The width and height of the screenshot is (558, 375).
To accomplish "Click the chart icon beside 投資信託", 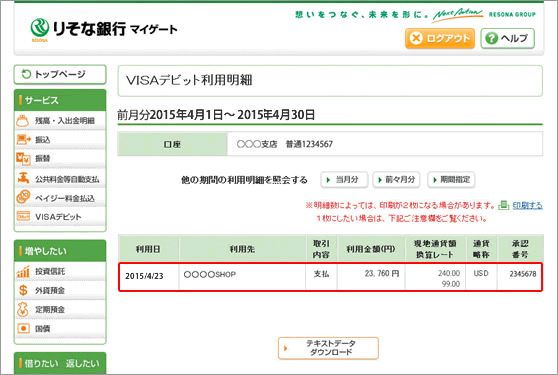I will click(23, 271).
